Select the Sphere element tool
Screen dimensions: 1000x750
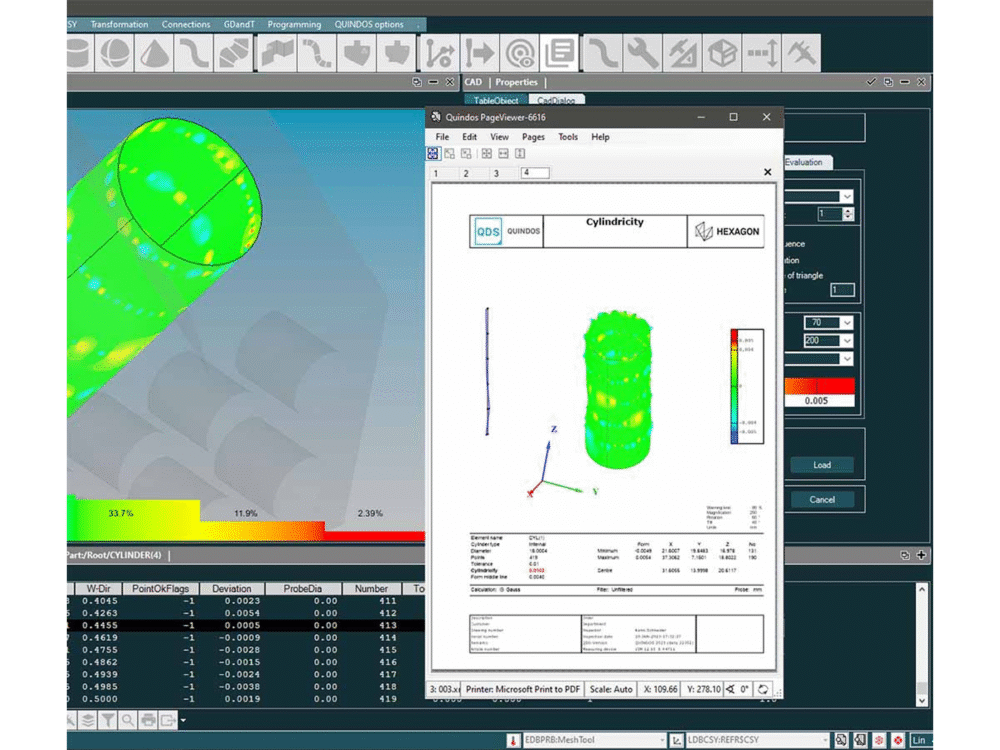tap(115, 52)
